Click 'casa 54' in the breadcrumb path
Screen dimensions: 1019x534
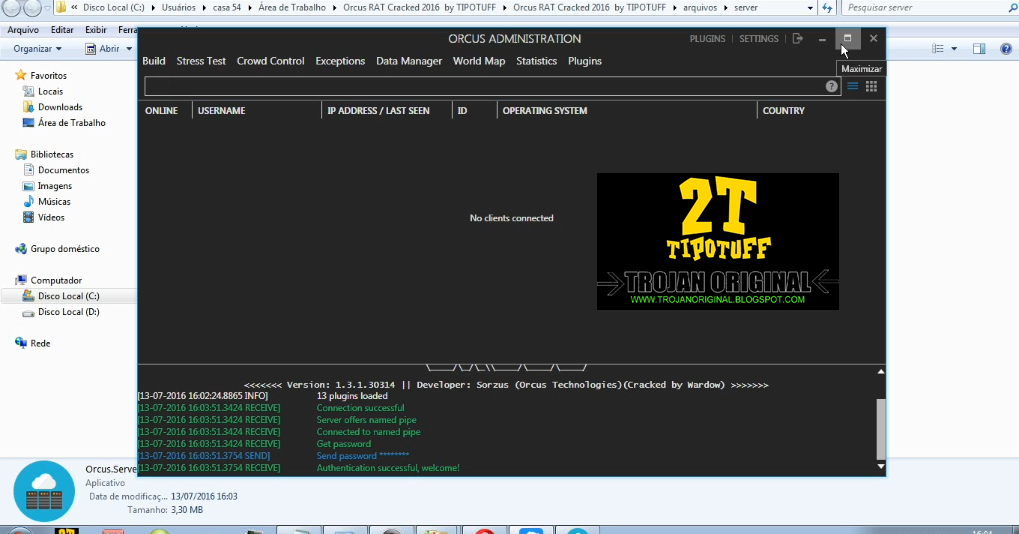pyautogui.click(x=227, y=8)
